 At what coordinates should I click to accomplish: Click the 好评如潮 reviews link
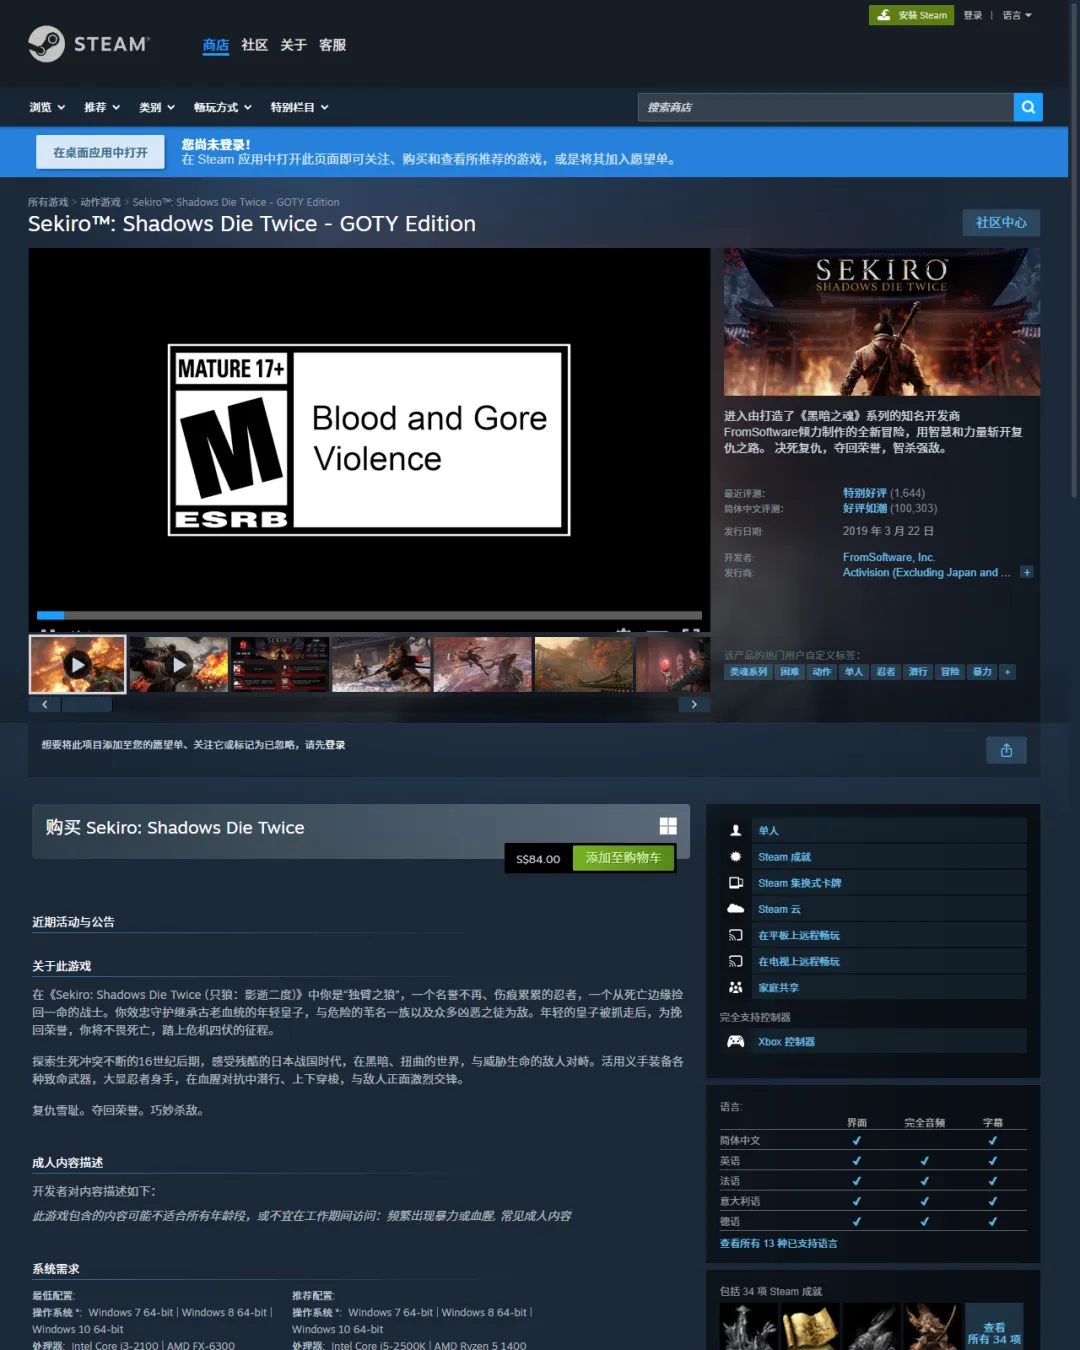pos(865,508)
